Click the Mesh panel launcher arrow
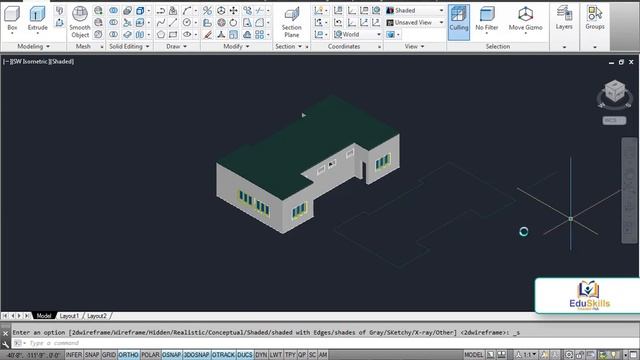The width and height of the screenshot is (640, 360). [x=102, y=47]
